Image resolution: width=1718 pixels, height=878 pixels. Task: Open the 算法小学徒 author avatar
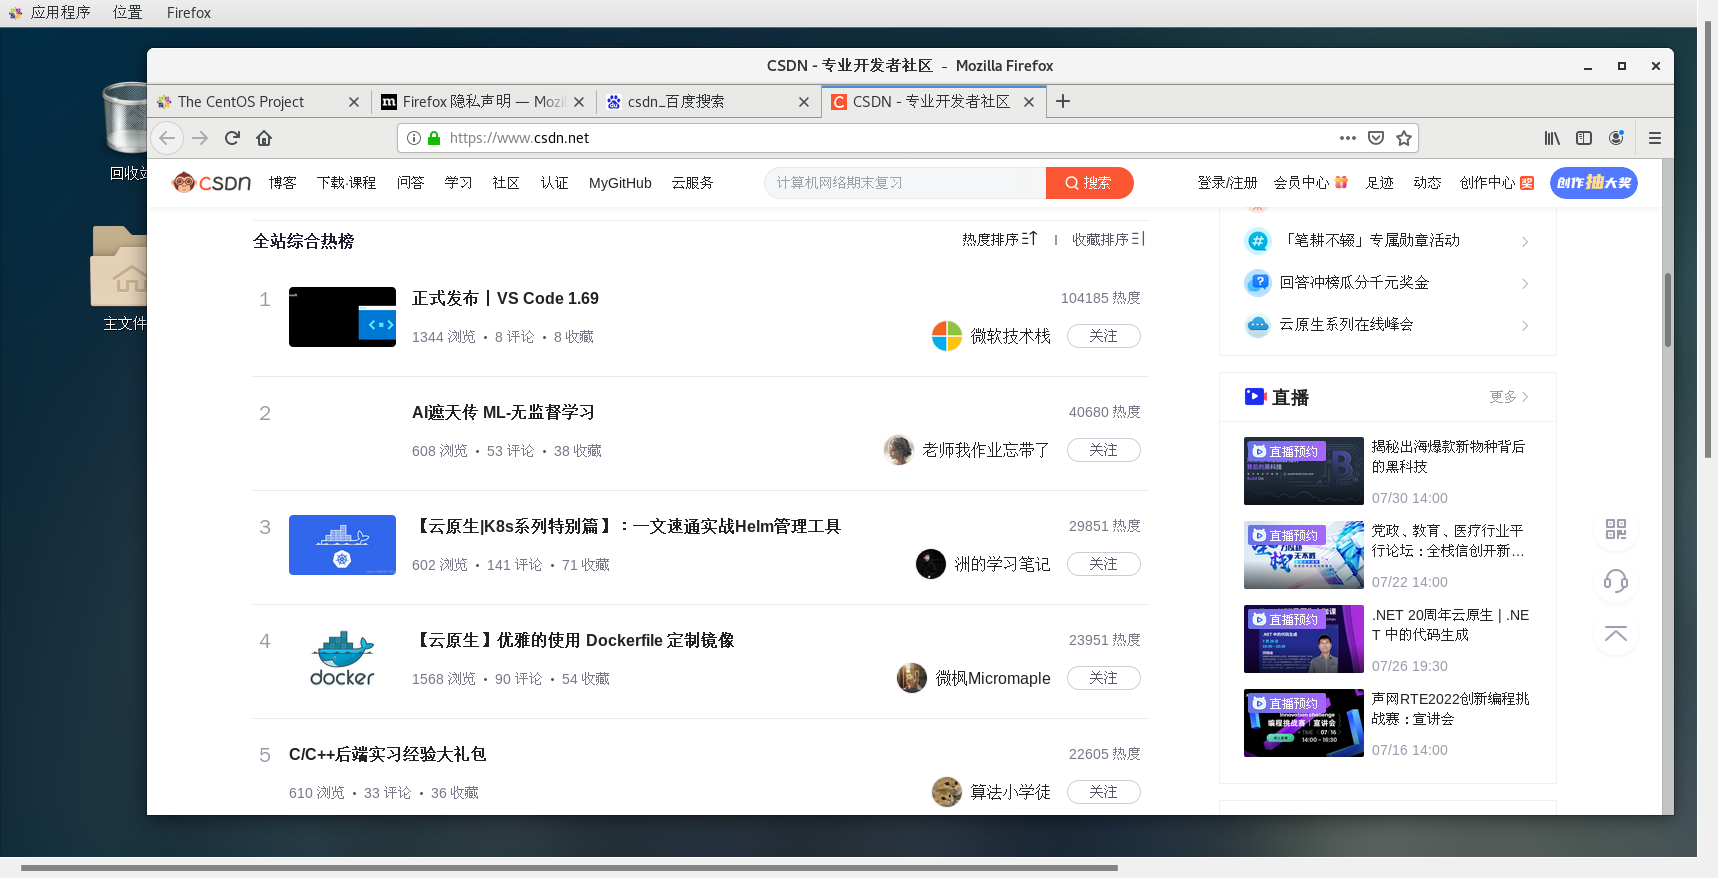pos(947,792)
